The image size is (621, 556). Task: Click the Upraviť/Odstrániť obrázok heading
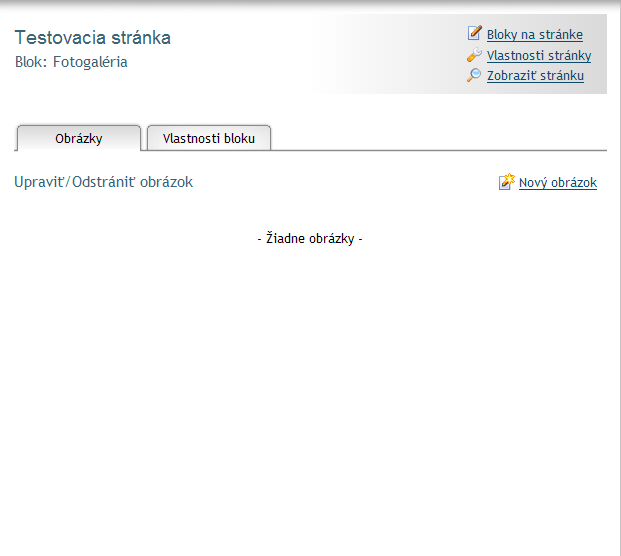103,182
